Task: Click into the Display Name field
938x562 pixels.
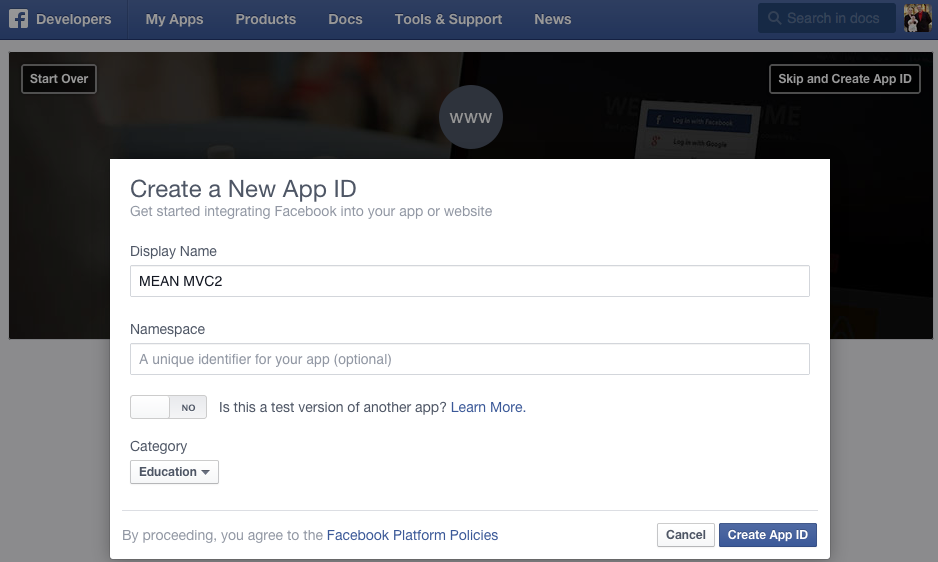Action: coord(470,281)
